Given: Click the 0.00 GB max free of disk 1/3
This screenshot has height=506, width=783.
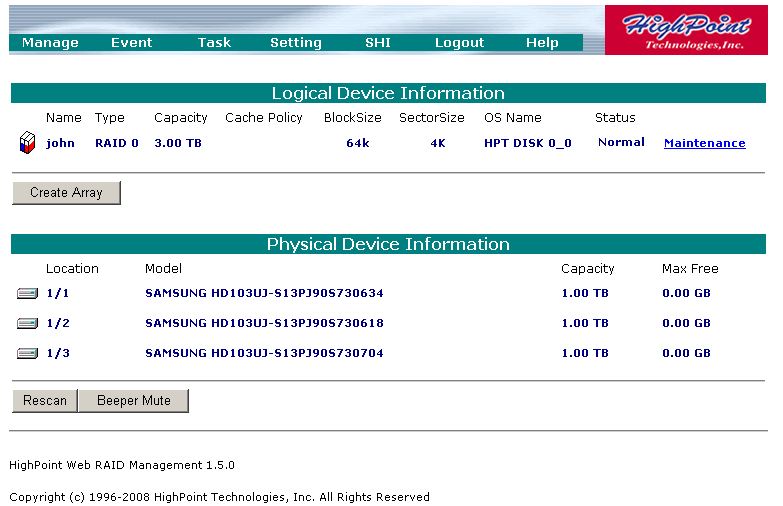Looking at the screenshot, I should [686, 353].
